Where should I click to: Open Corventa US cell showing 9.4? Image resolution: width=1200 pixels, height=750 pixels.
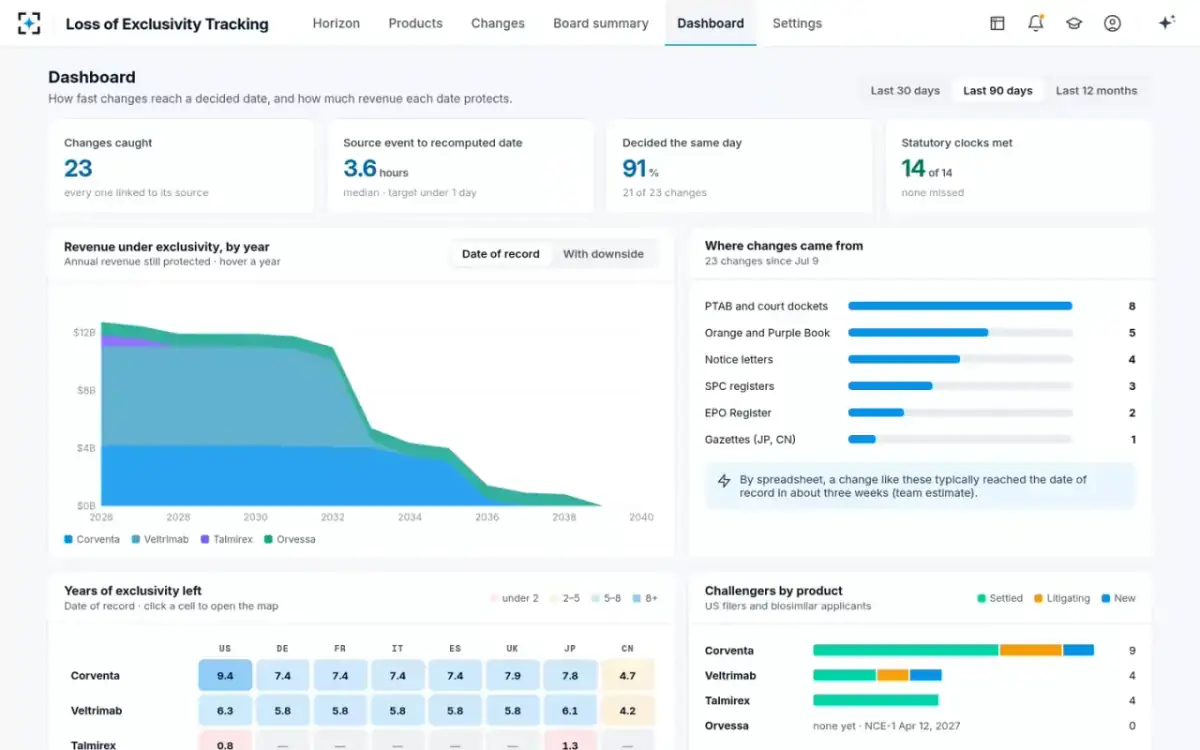coord(225,676)
